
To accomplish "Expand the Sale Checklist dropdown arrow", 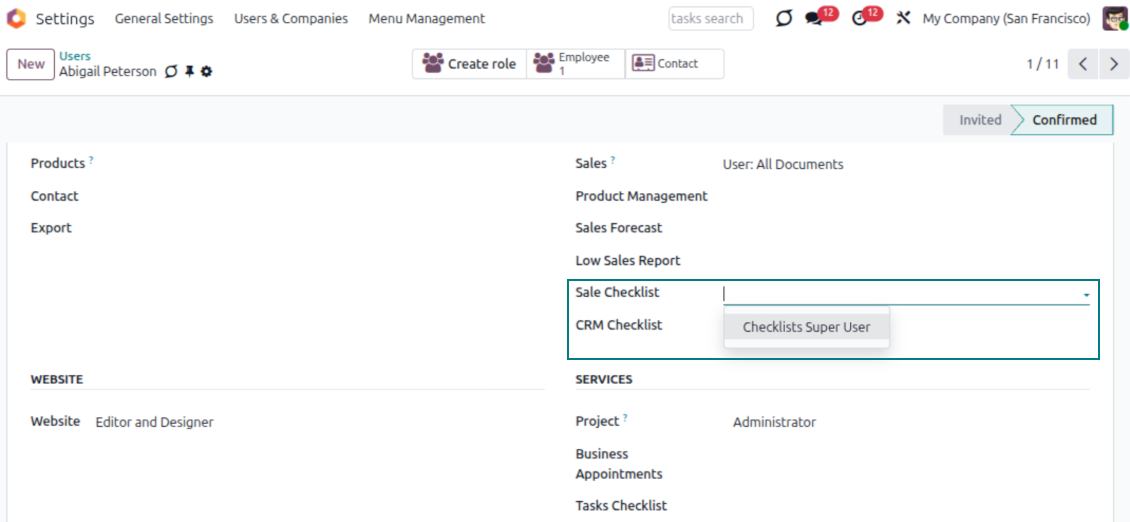I will (x=1086, y=295).
